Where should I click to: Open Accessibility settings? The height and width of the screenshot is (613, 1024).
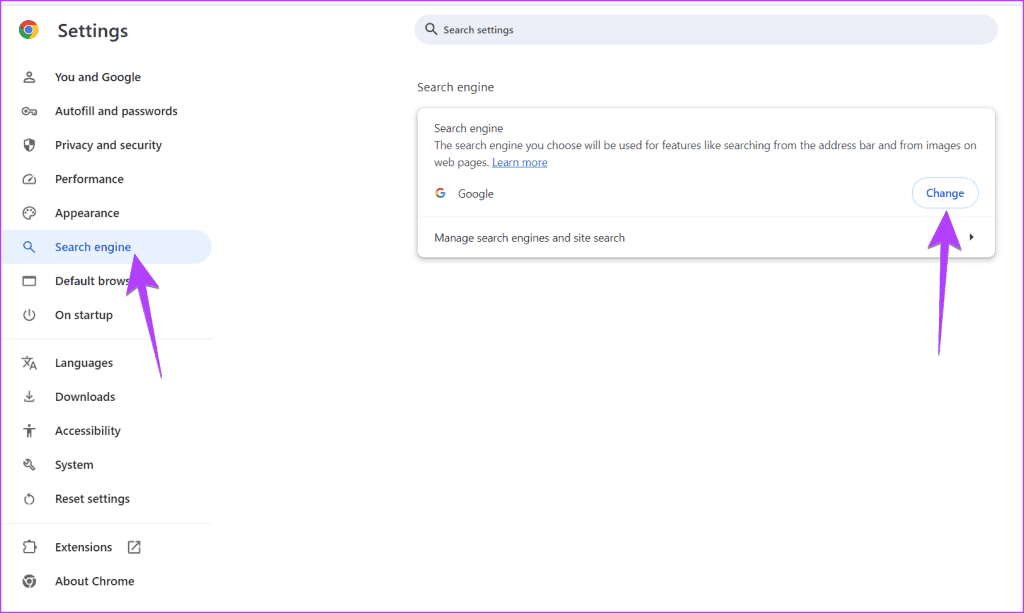point(88,430)
